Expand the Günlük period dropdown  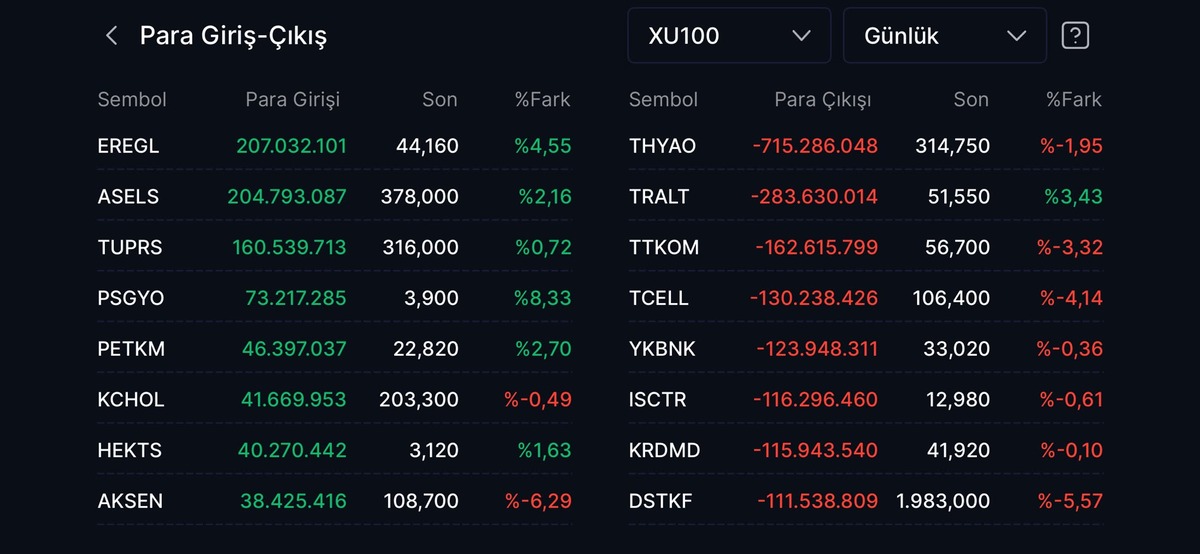945,36
